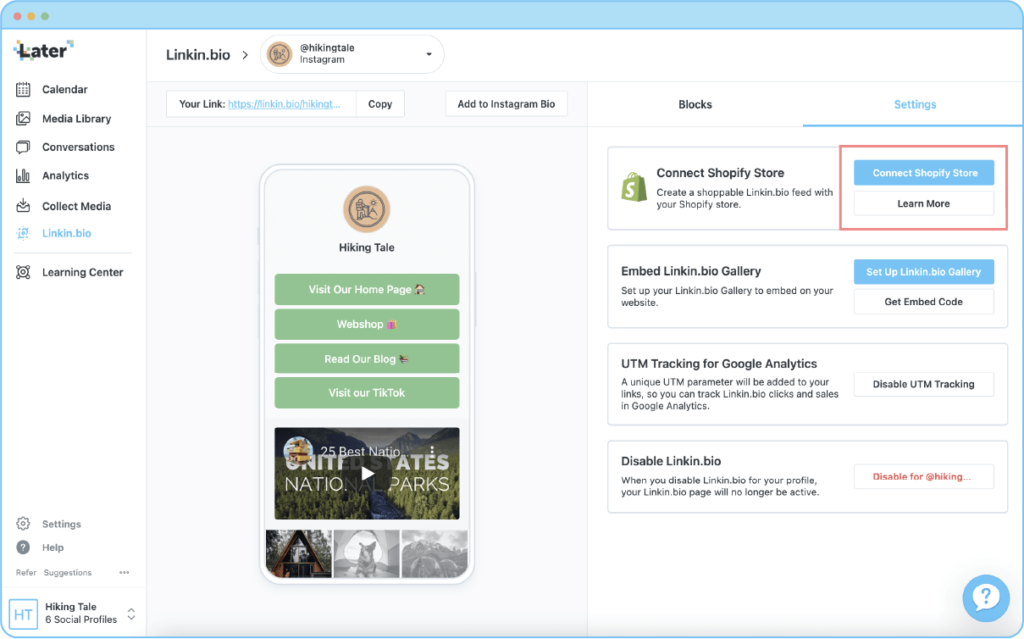
Task: Click the Disable Linkin.bio heading
Action: point(671,461)
